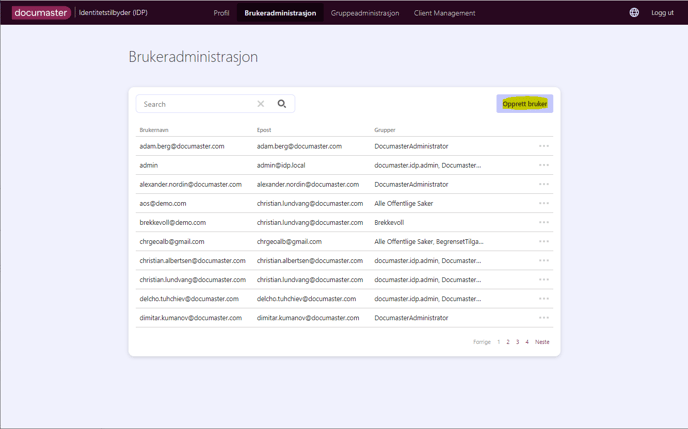Go to page 1 in pagination
The image size is (688, 429).
[x=498, y=342]
